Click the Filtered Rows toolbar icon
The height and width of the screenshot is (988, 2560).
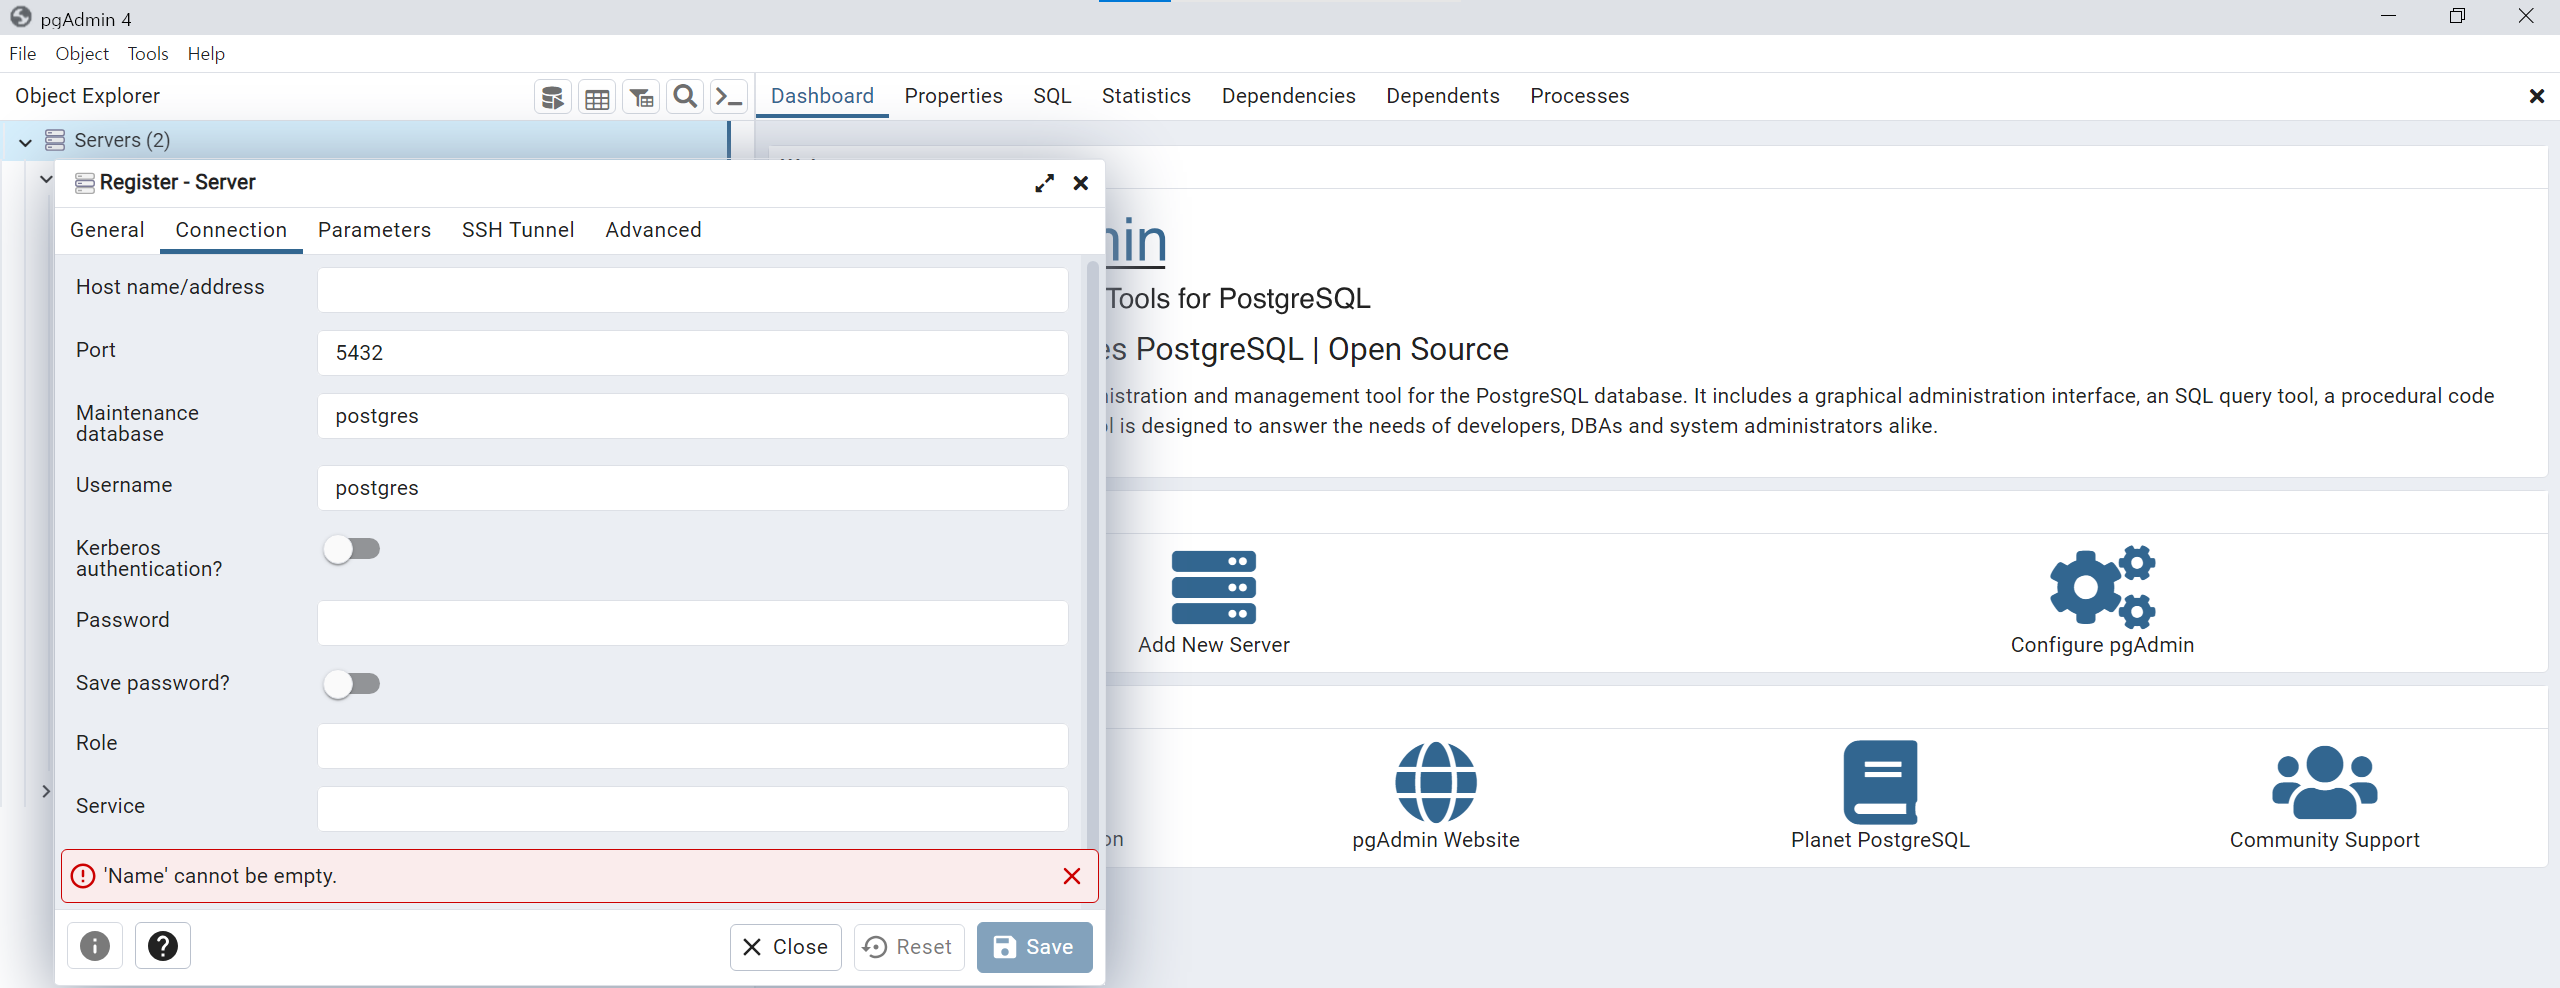[641, 97]
